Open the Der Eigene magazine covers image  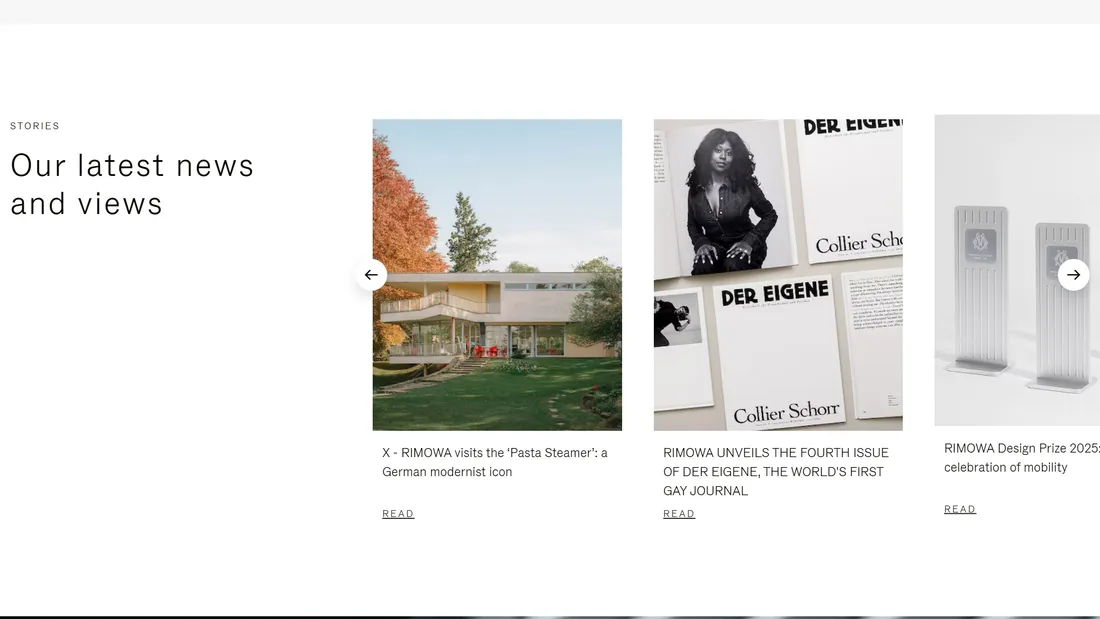point(778,274)
